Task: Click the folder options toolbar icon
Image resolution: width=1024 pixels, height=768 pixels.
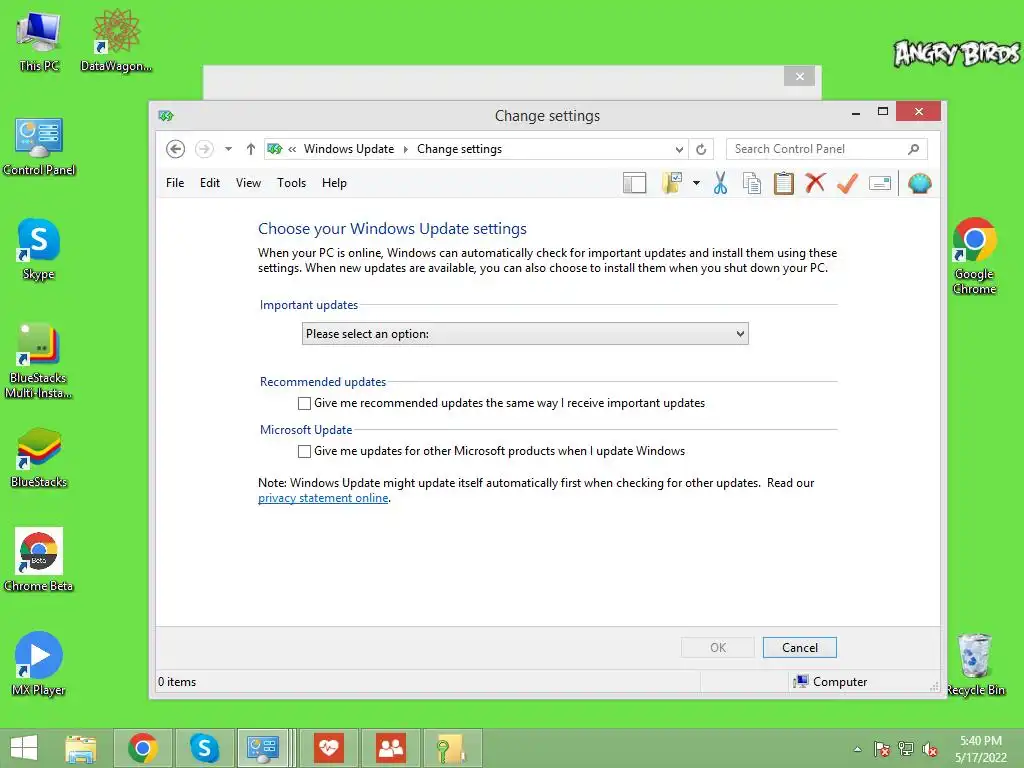Action: pyautogui.click(x=672, y=184)
